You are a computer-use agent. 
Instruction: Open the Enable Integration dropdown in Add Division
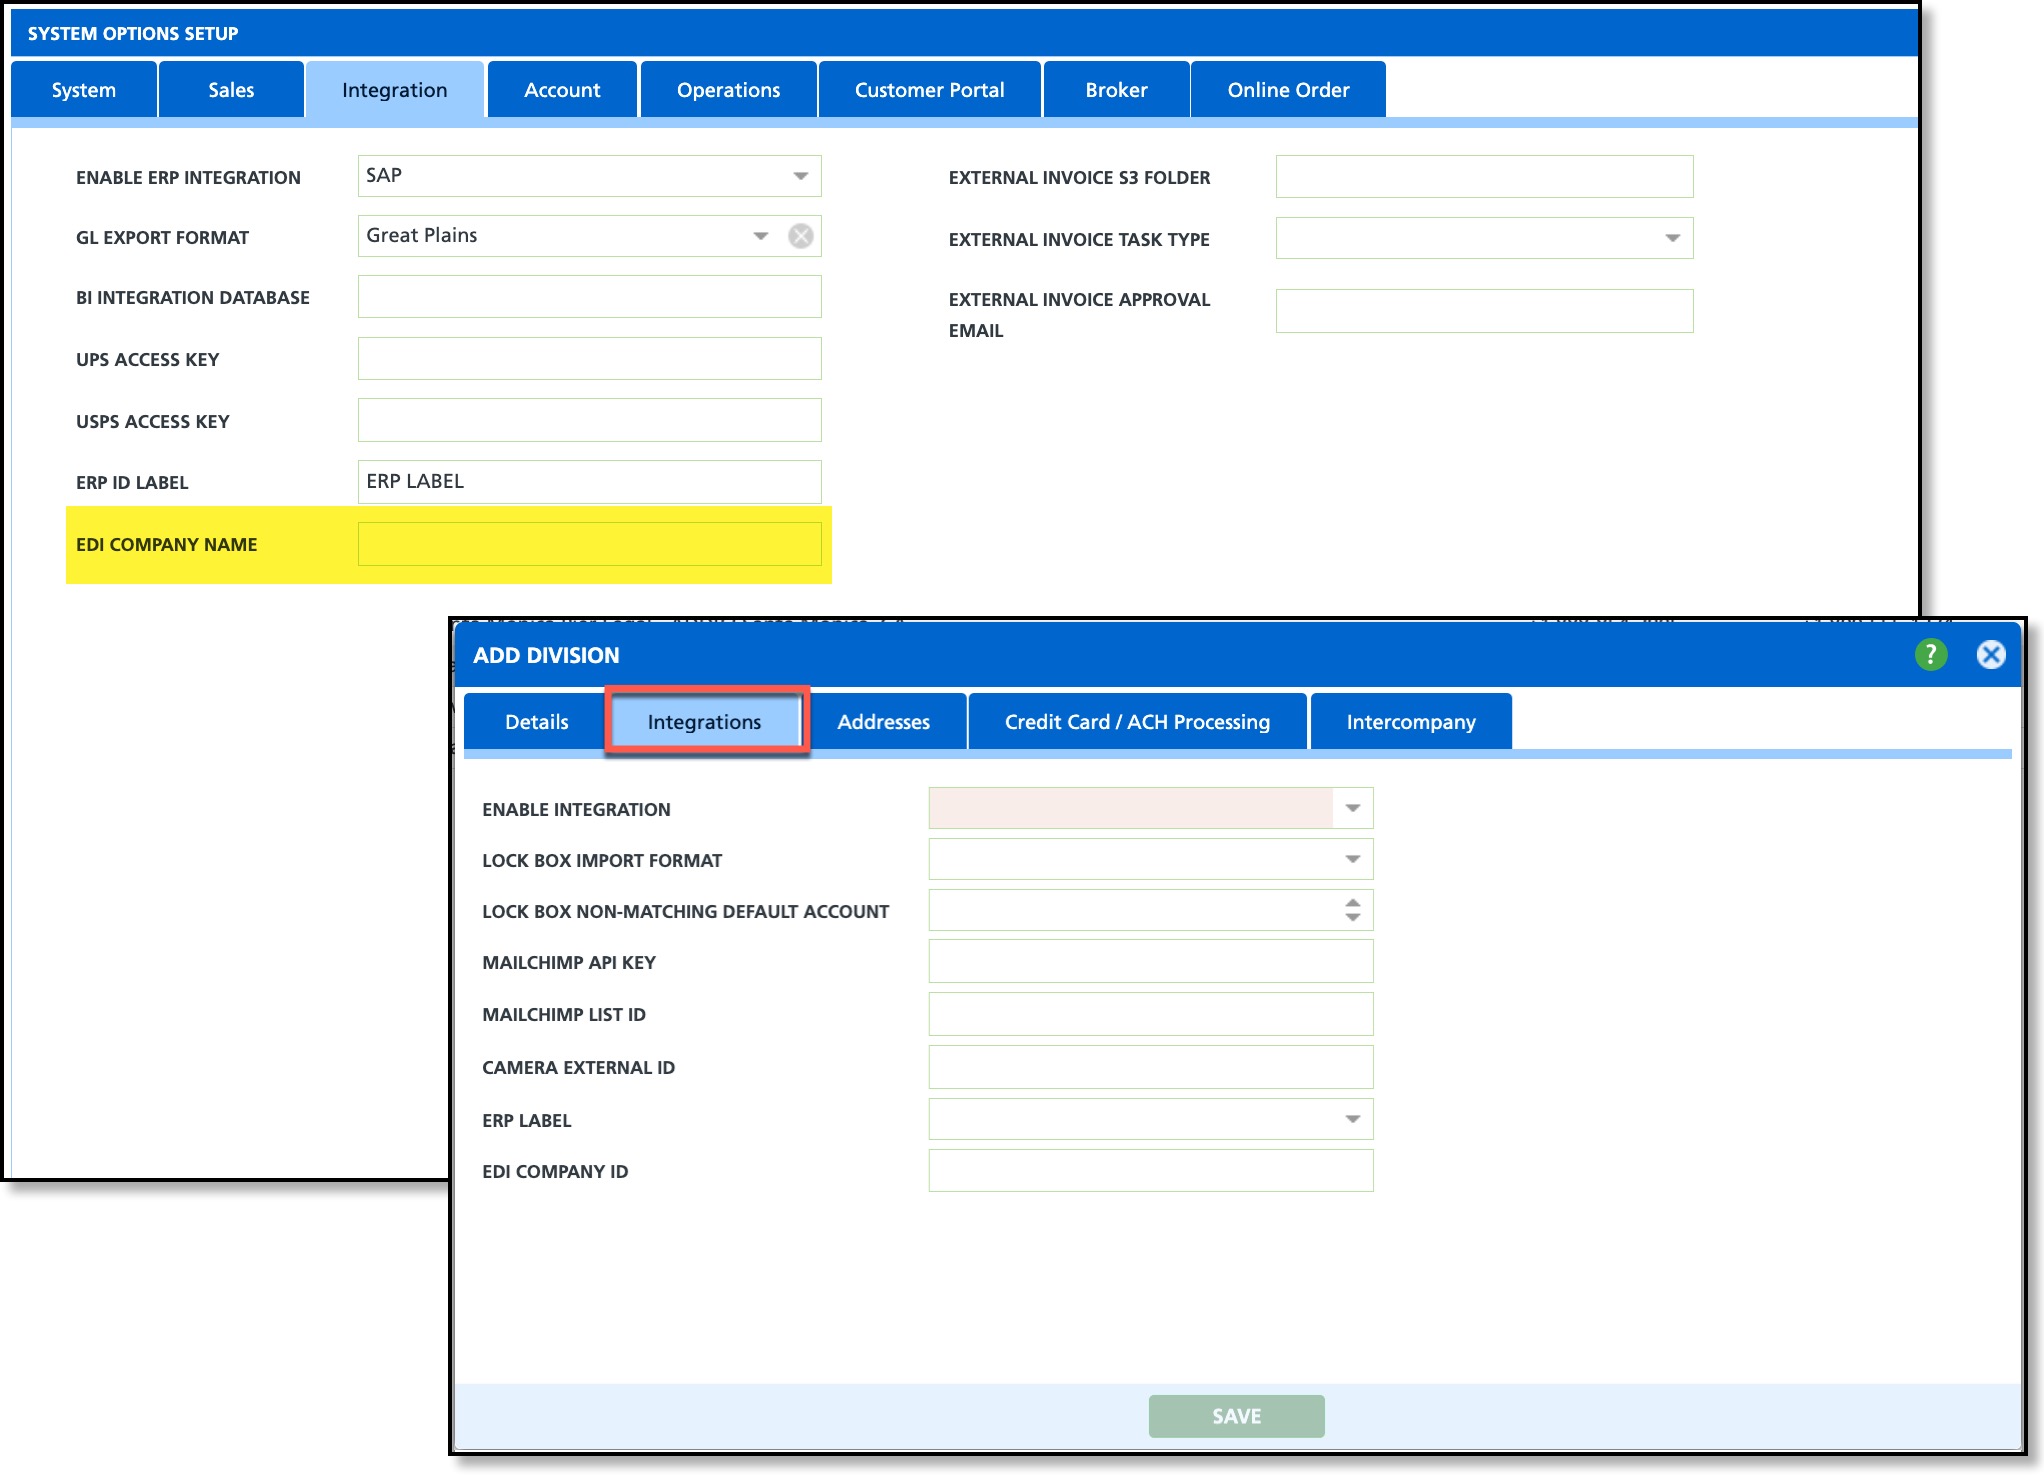pyautogui.click(x=1352, y=808)
